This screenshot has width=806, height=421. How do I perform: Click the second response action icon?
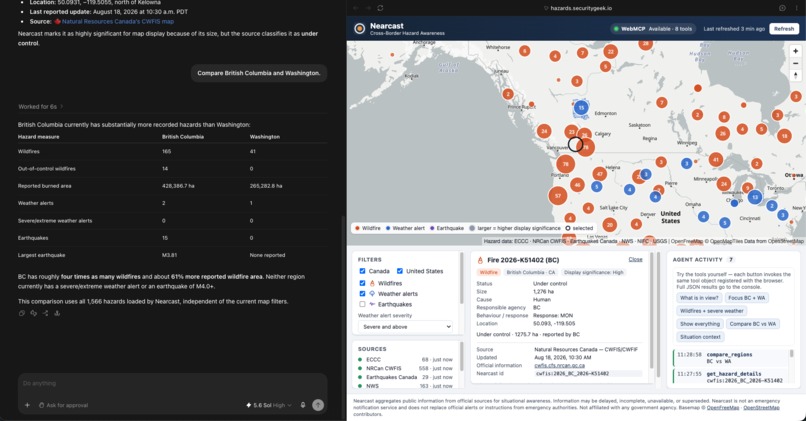33,313
